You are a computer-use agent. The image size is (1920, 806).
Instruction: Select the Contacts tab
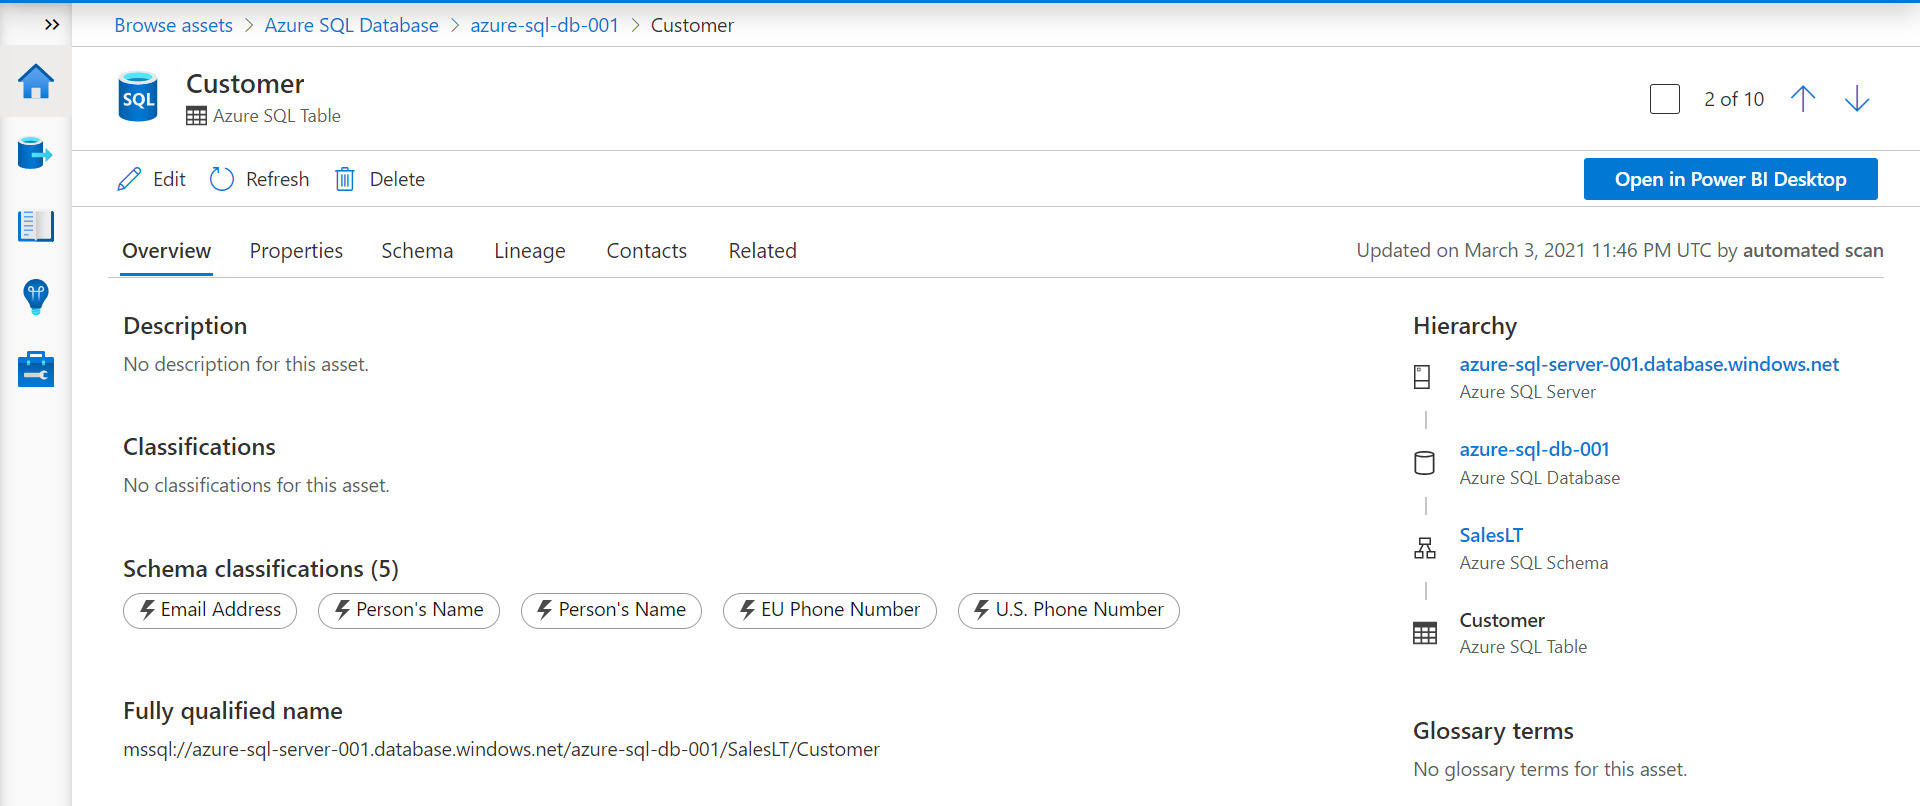(x=646, y=251)
